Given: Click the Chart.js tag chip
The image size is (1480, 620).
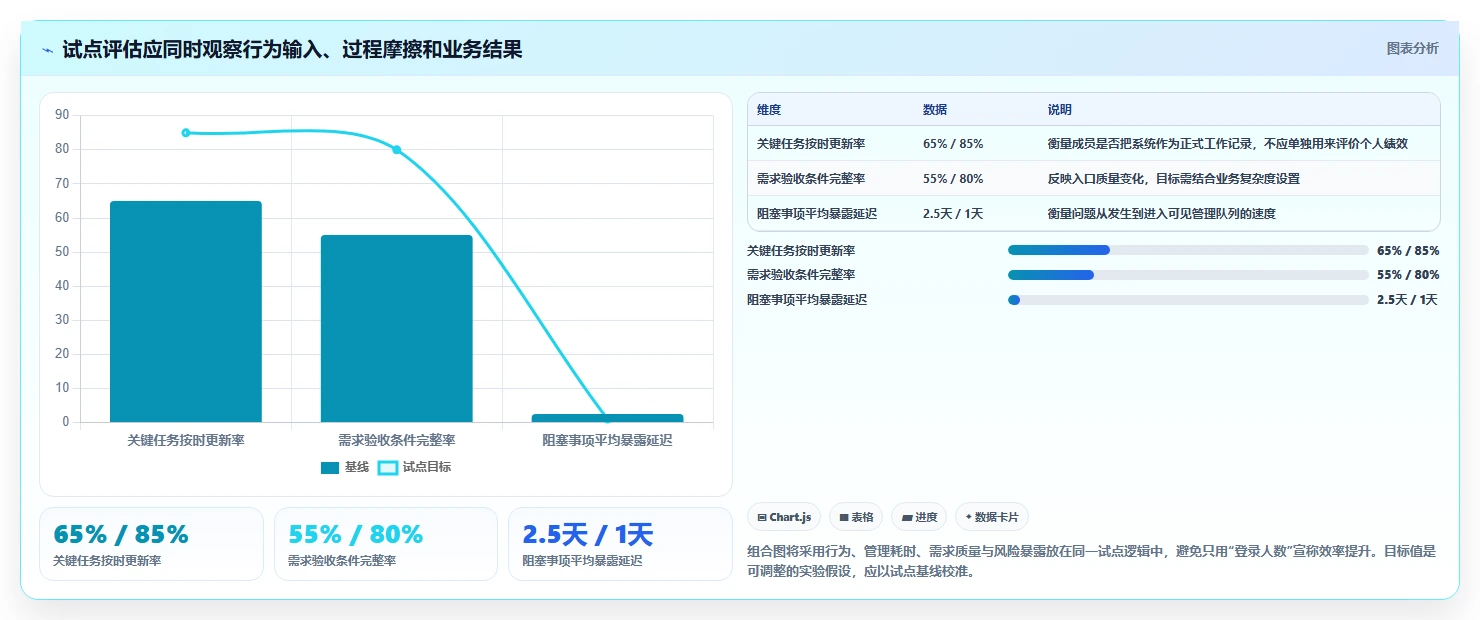Looking at the screenshot, I should pos(785,517).
